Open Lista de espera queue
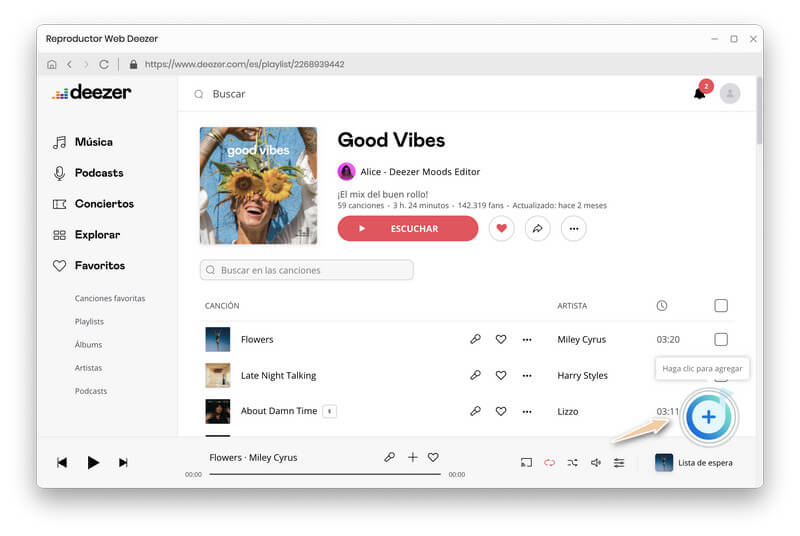Image resolution: width=800 pixels, height=536 pixels. (694, 463)
